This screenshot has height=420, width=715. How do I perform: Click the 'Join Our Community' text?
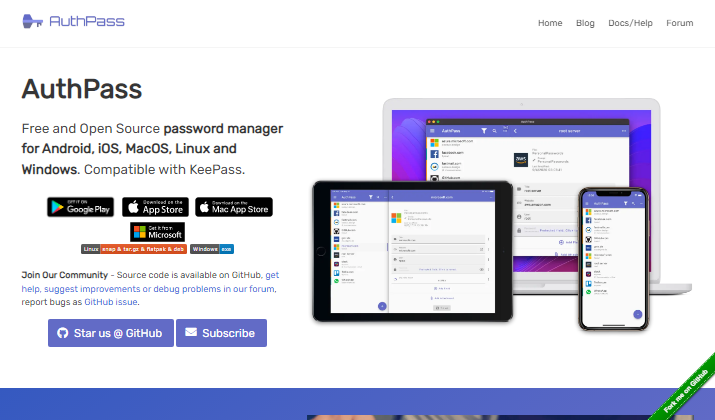click(65, 275)
